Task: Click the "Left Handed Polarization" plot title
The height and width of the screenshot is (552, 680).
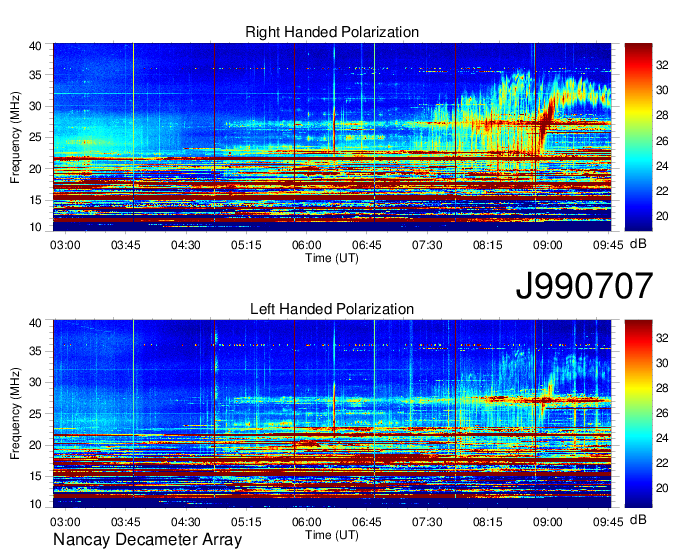Action: 332,309
